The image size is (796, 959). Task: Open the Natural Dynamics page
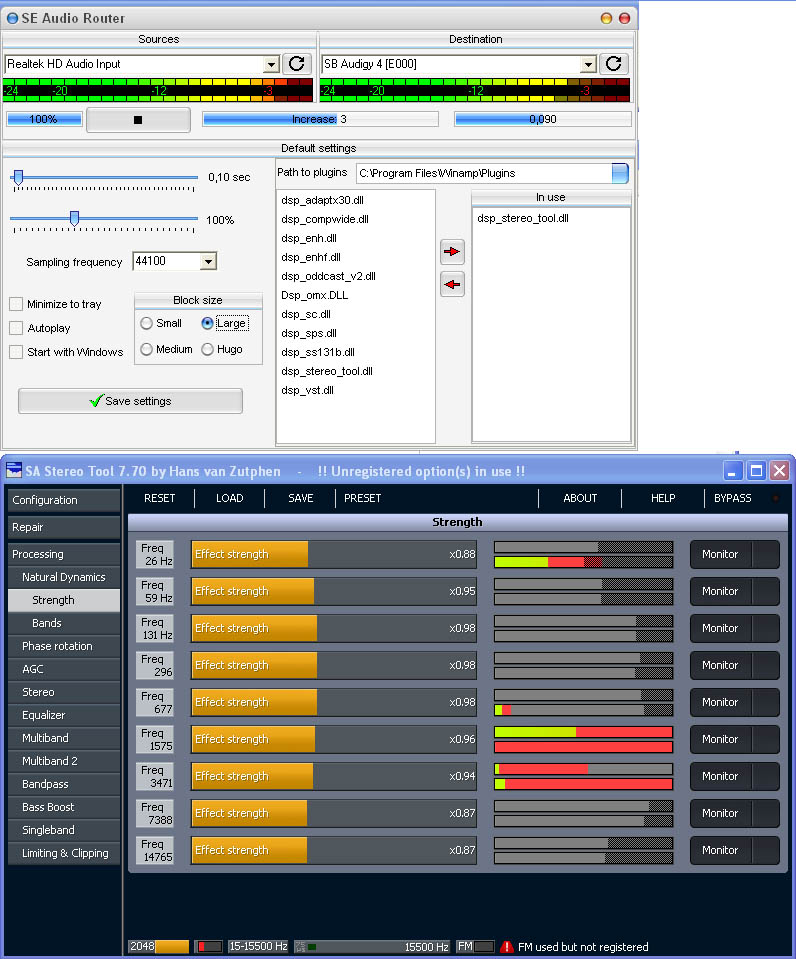coord(64,577)
